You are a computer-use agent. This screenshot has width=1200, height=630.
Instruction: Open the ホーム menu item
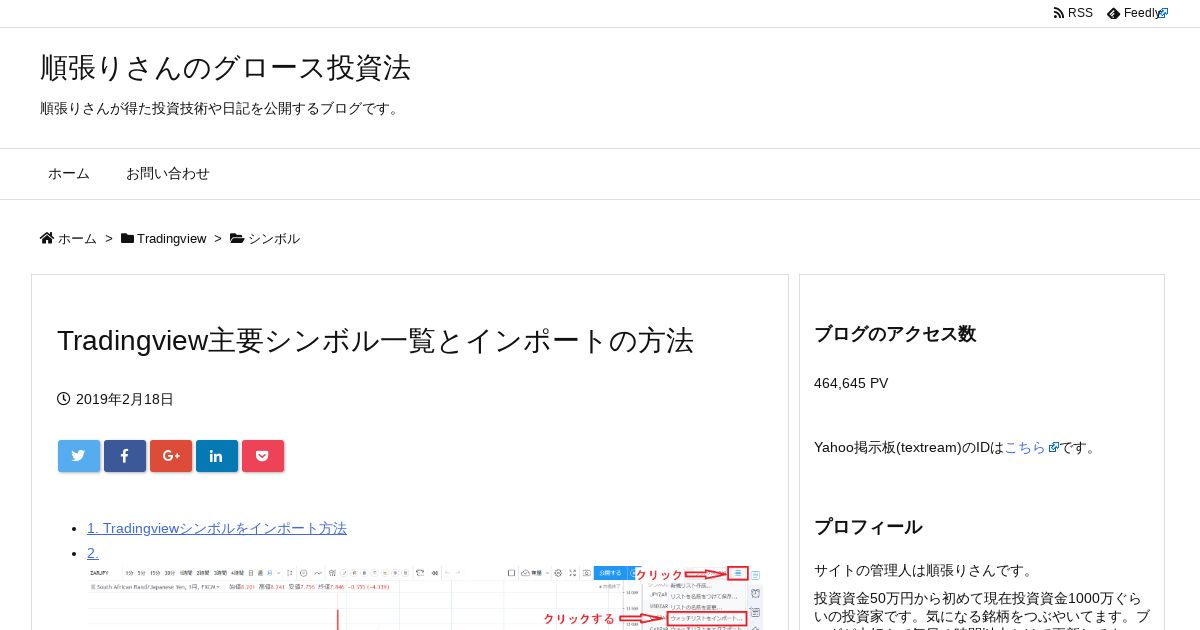[69, 174]
